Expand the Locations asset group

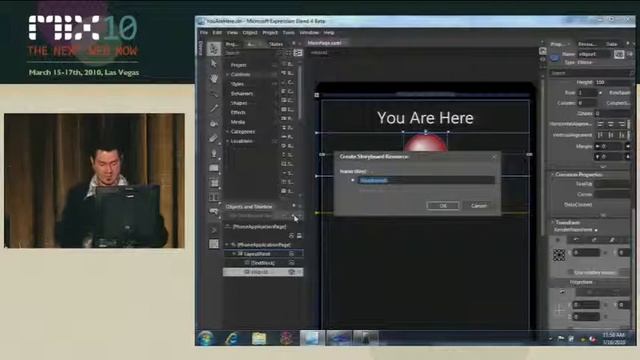[x=227, y=141]
